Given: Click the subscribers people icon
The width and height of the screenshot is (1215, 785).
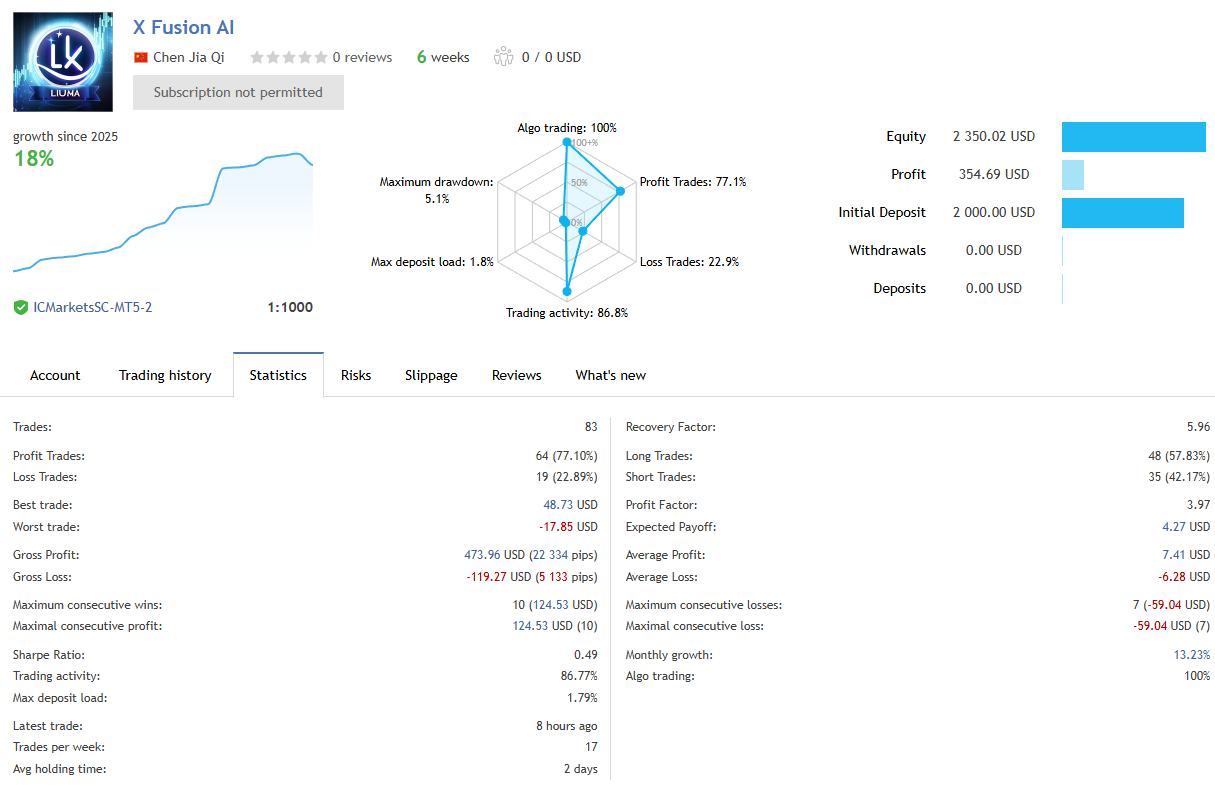Looking at the screenshot, I should coord(502,57).
